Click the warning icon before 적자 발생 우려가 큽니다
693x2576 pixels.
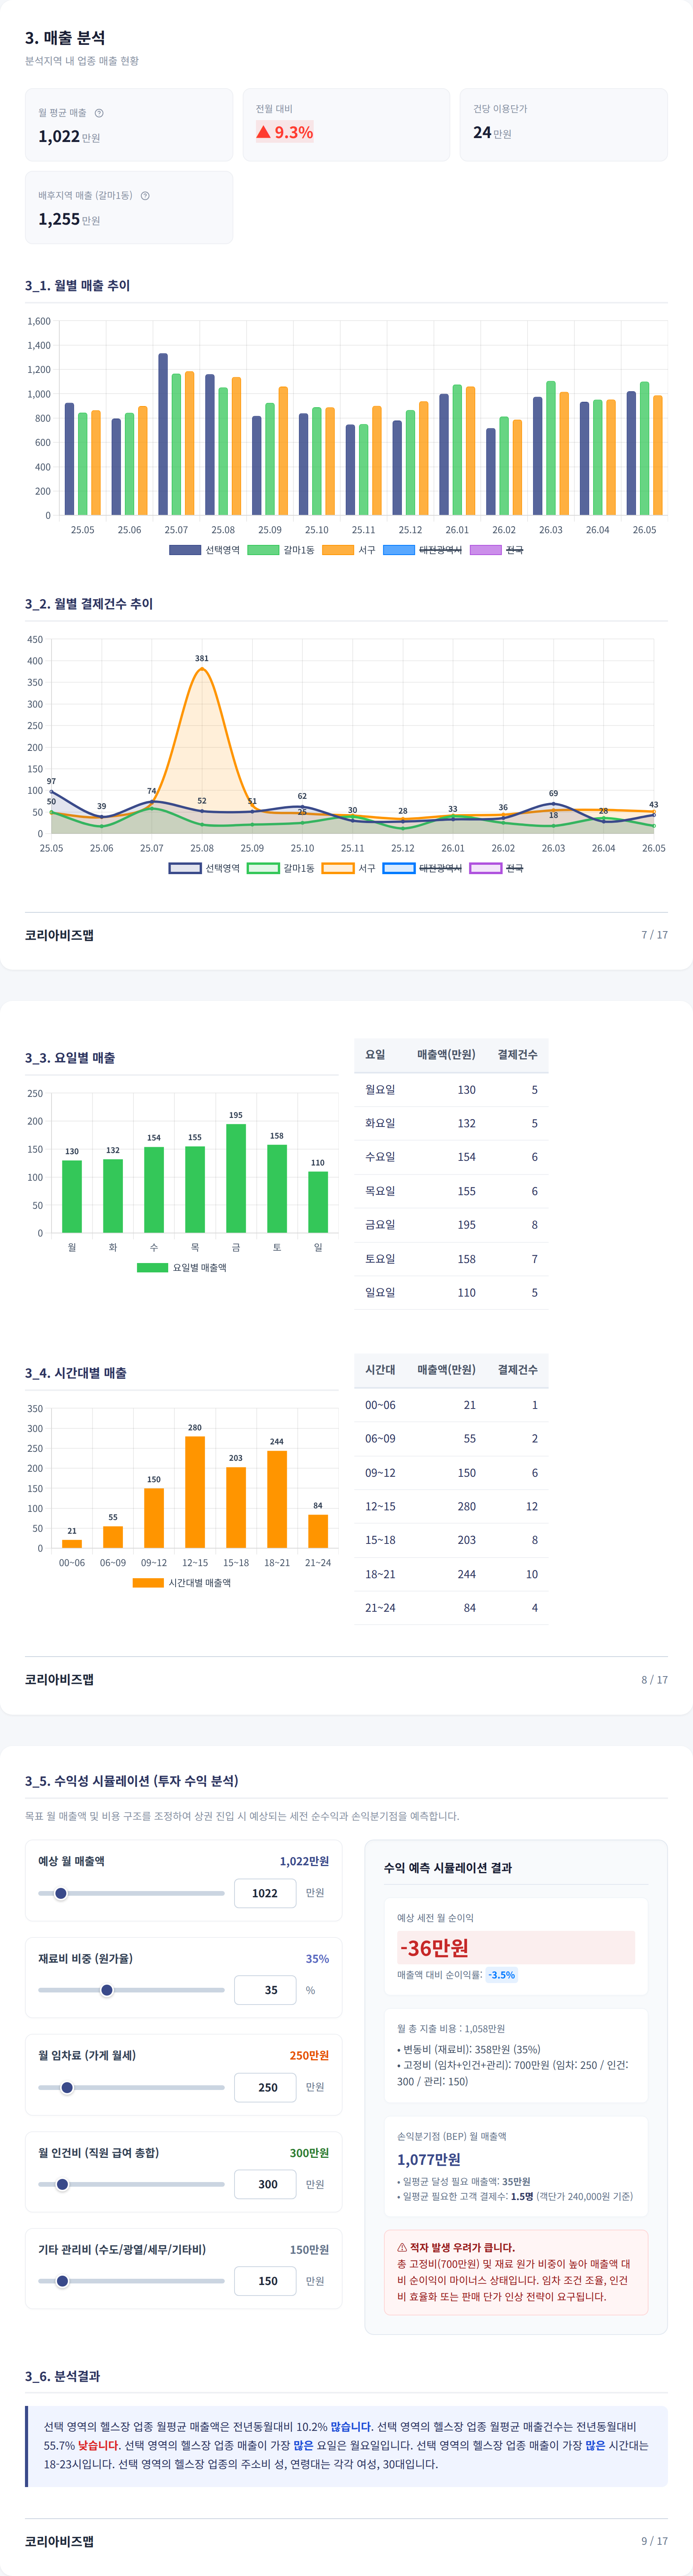click(x=402, y=2247)
